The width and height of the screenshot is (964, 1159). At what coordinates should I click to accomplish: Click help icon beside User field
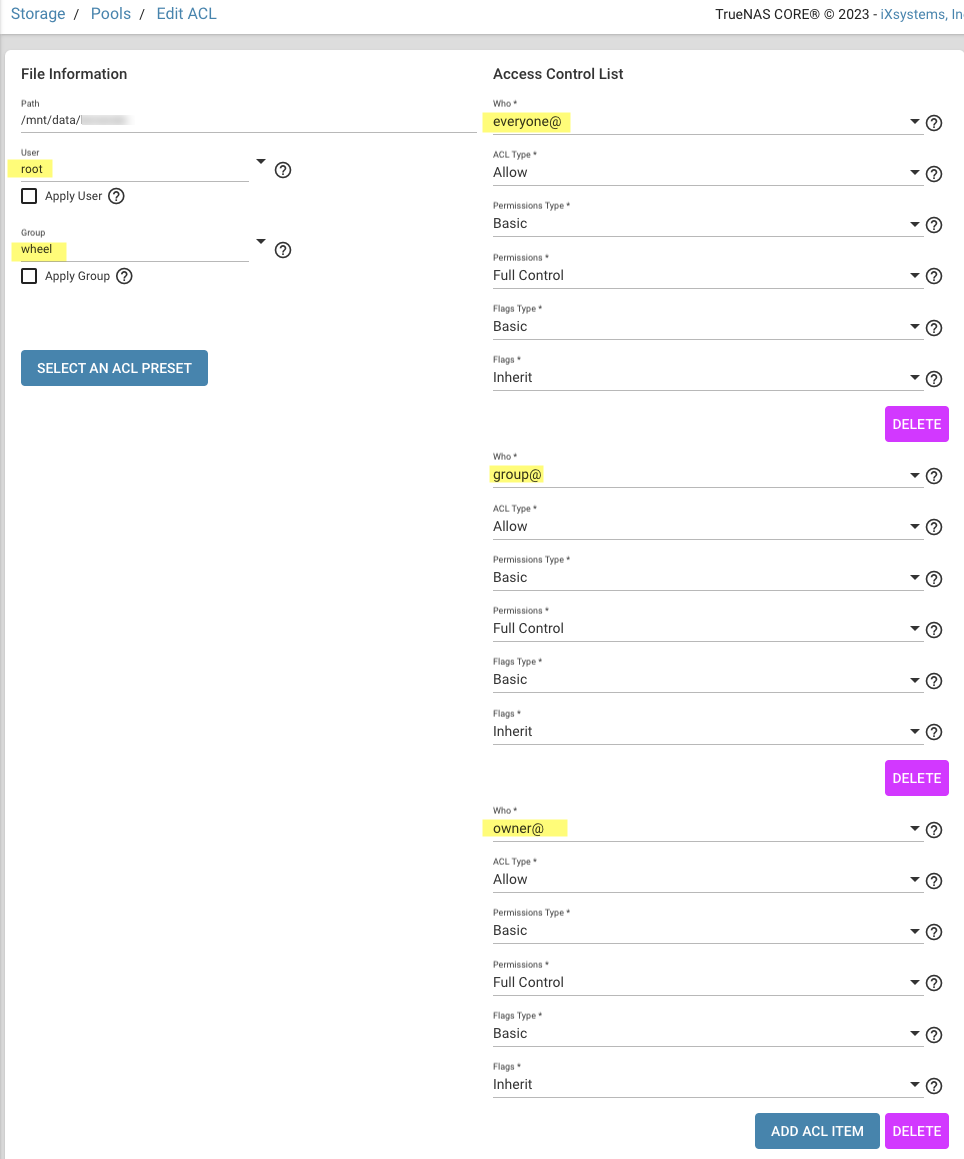283,170
